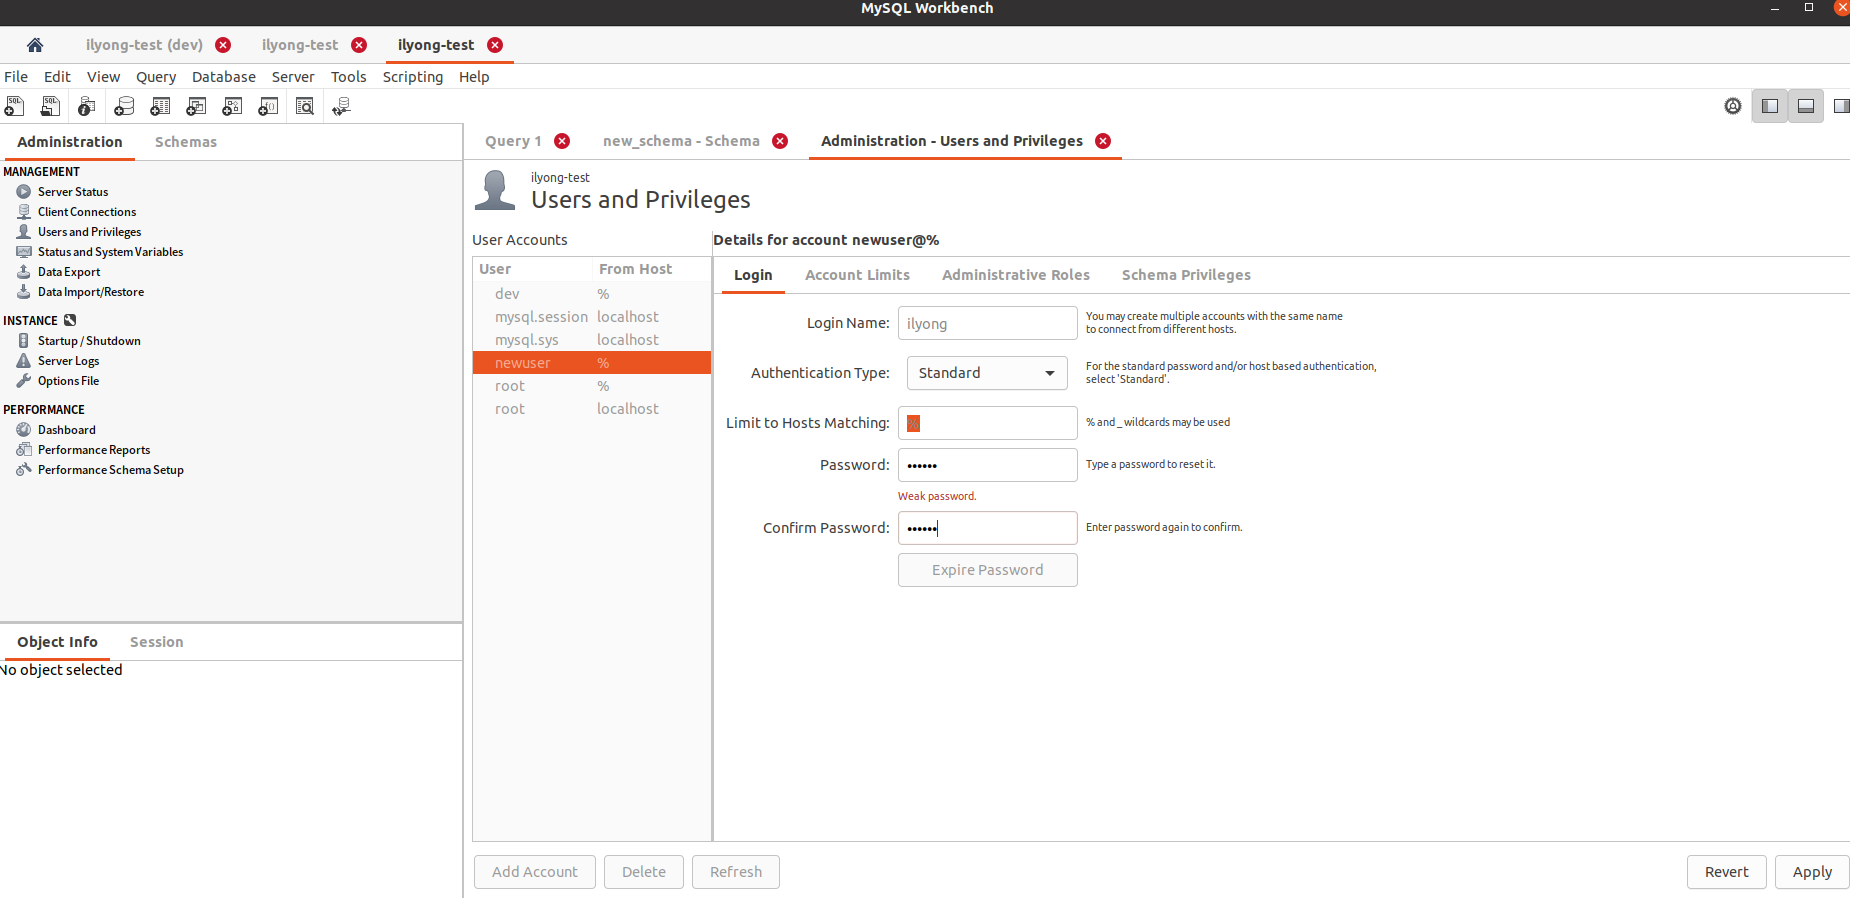Toggle the left sidebar panel

tap(1770, 106)
